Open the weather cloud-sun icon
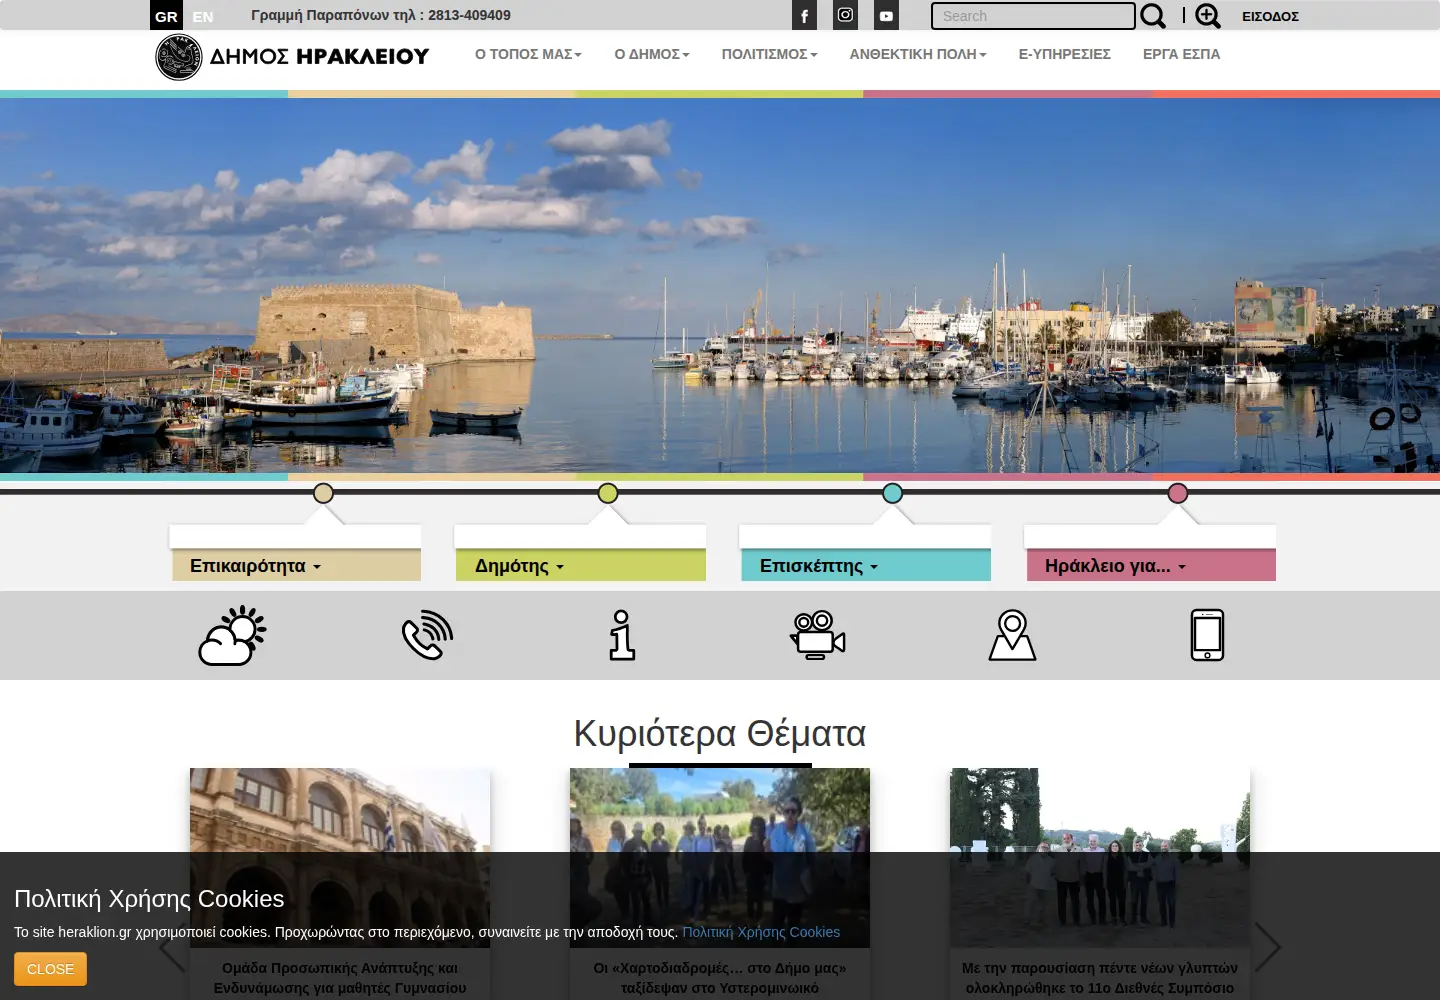Viewport: 1440px width, 1000px height. click(x=232, y=635)
